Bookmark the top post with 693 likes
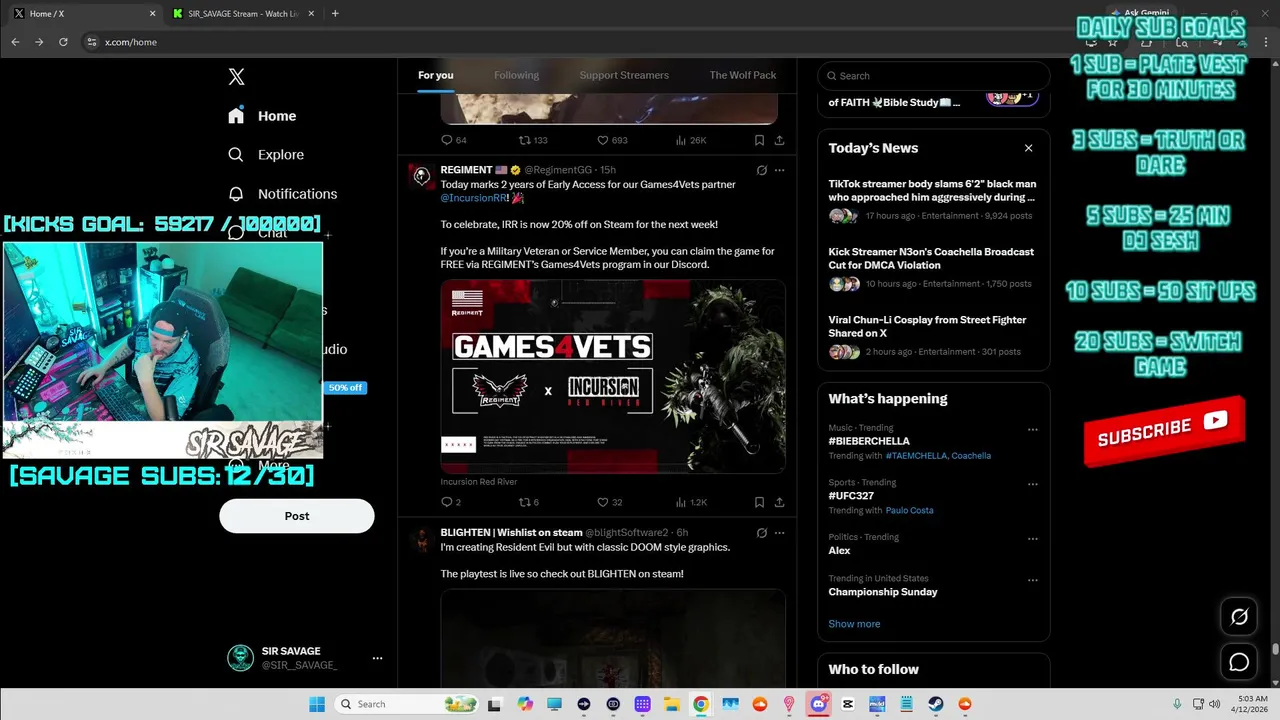This screenshot has height=720, width=1280. click(760, 140)
